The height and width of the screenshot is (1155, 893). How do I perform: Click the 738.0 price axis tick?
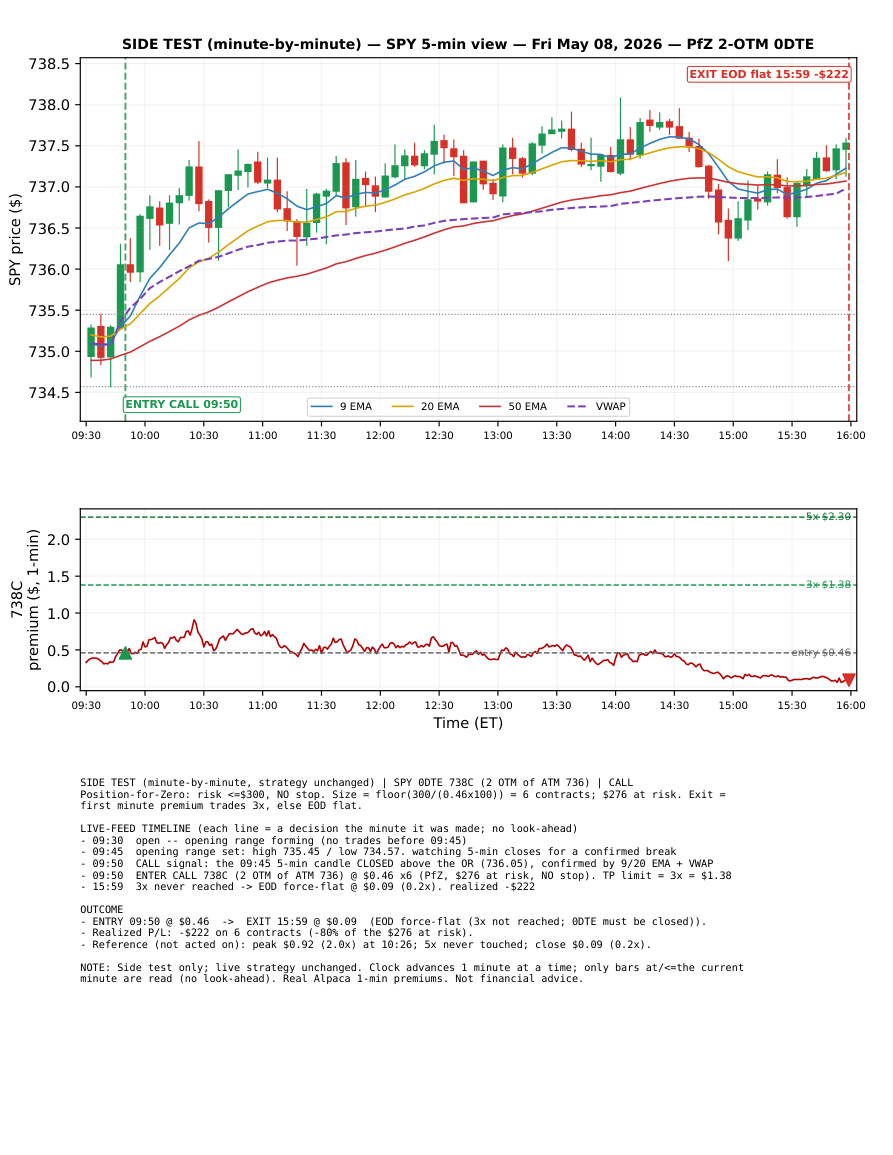pyautogui.click(x=49, y=105)
